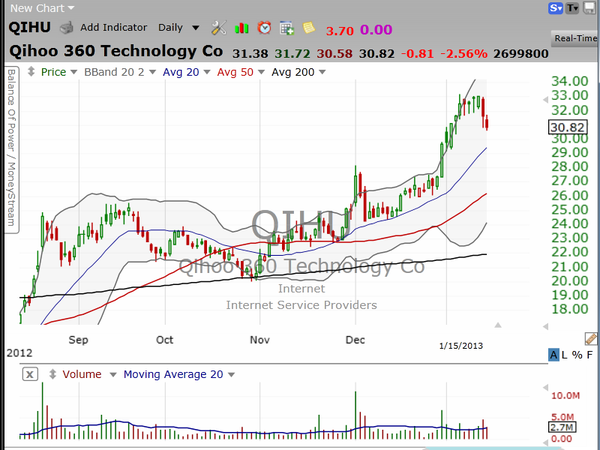Open the Avg 50 moving average dropdown
The image size is (600, 450).
click(241, 72)
